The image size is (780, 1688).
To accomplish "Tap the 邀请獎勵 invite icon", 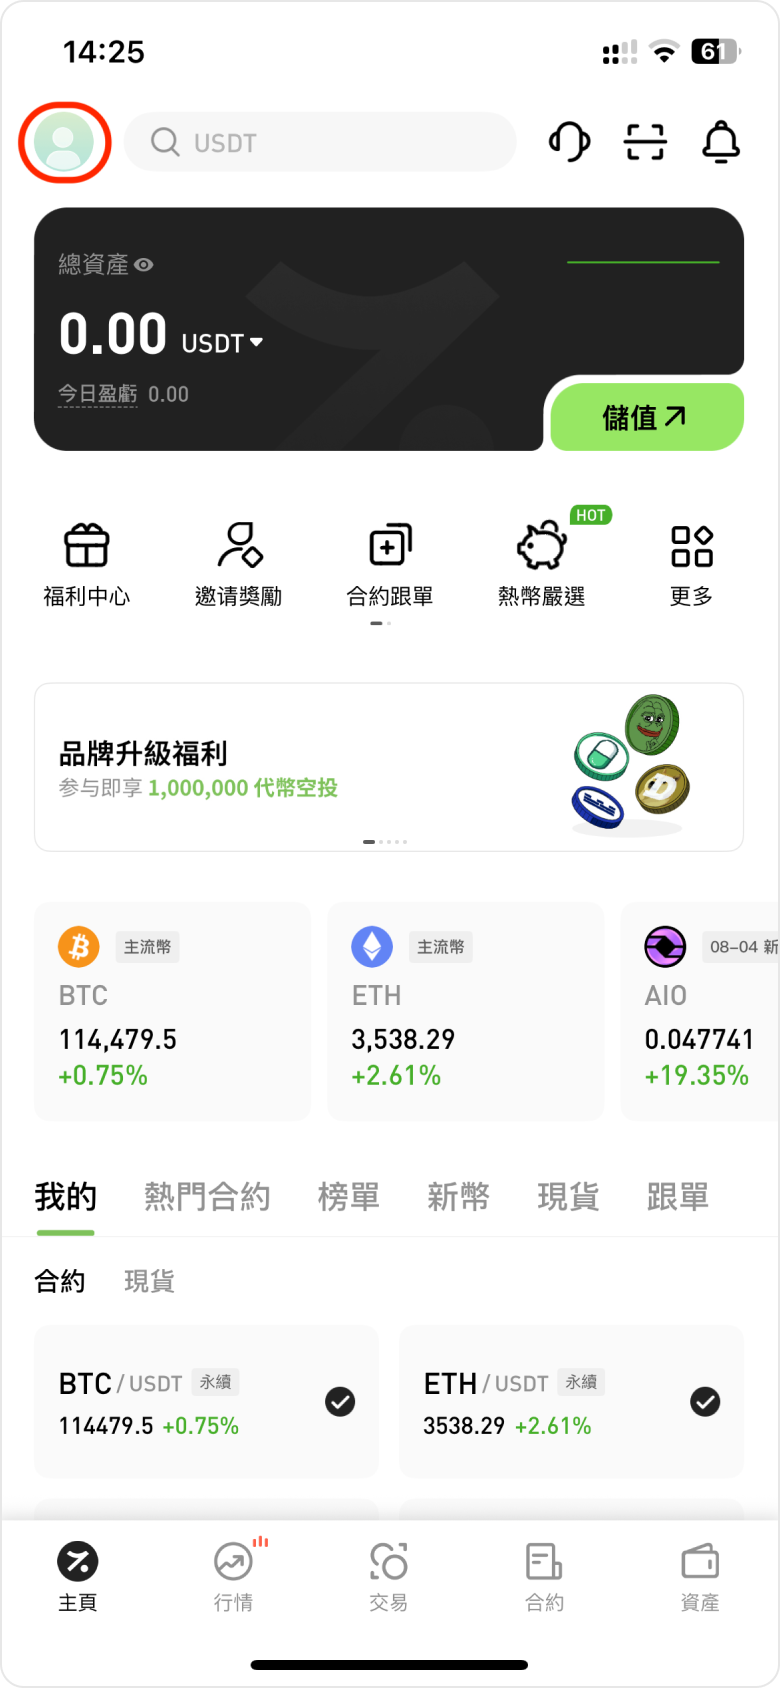I will (239, 546).
